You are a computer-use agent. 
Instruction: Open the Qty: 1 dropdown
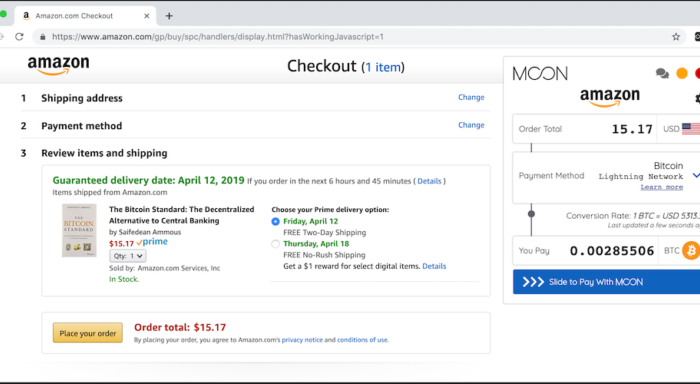[x=128, y=256]
